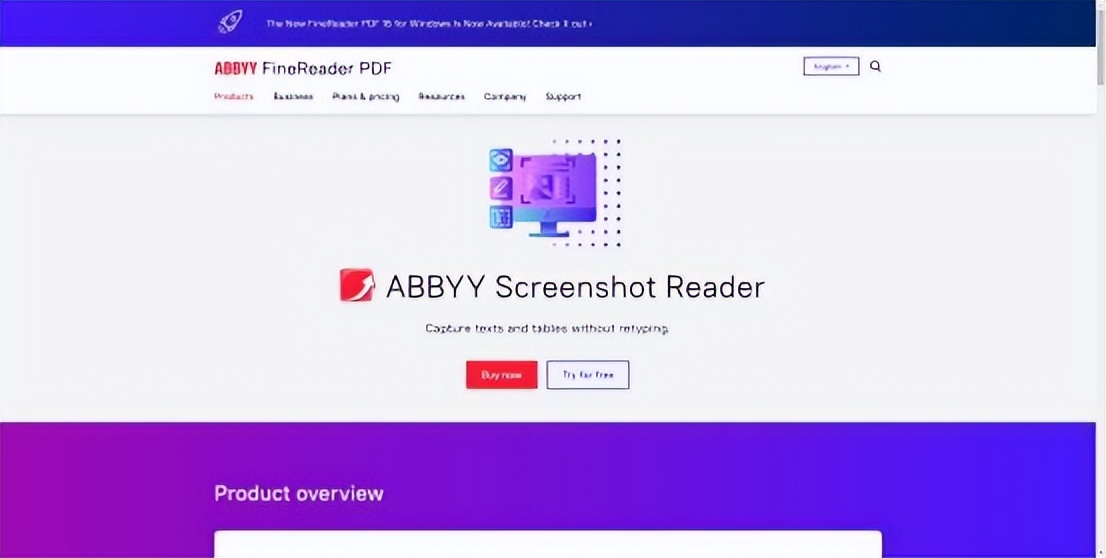Click the purple monitor illustration
The height and width of the screenshot is (558, 1106).
pyautogui.click(x=557, y=188)
